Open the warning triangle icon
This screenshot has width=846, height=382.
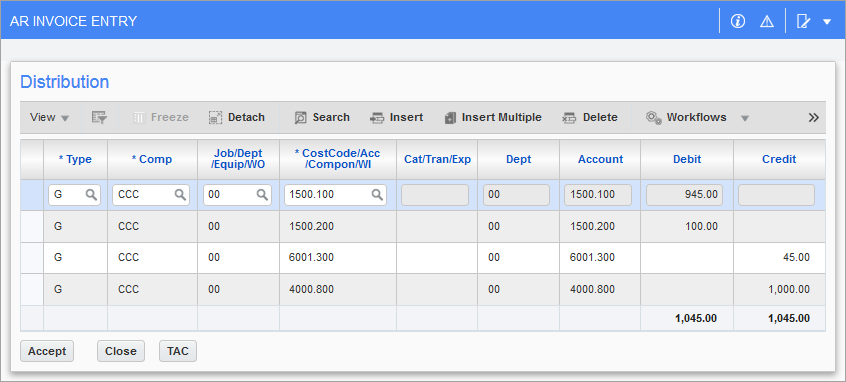point(767,21)
